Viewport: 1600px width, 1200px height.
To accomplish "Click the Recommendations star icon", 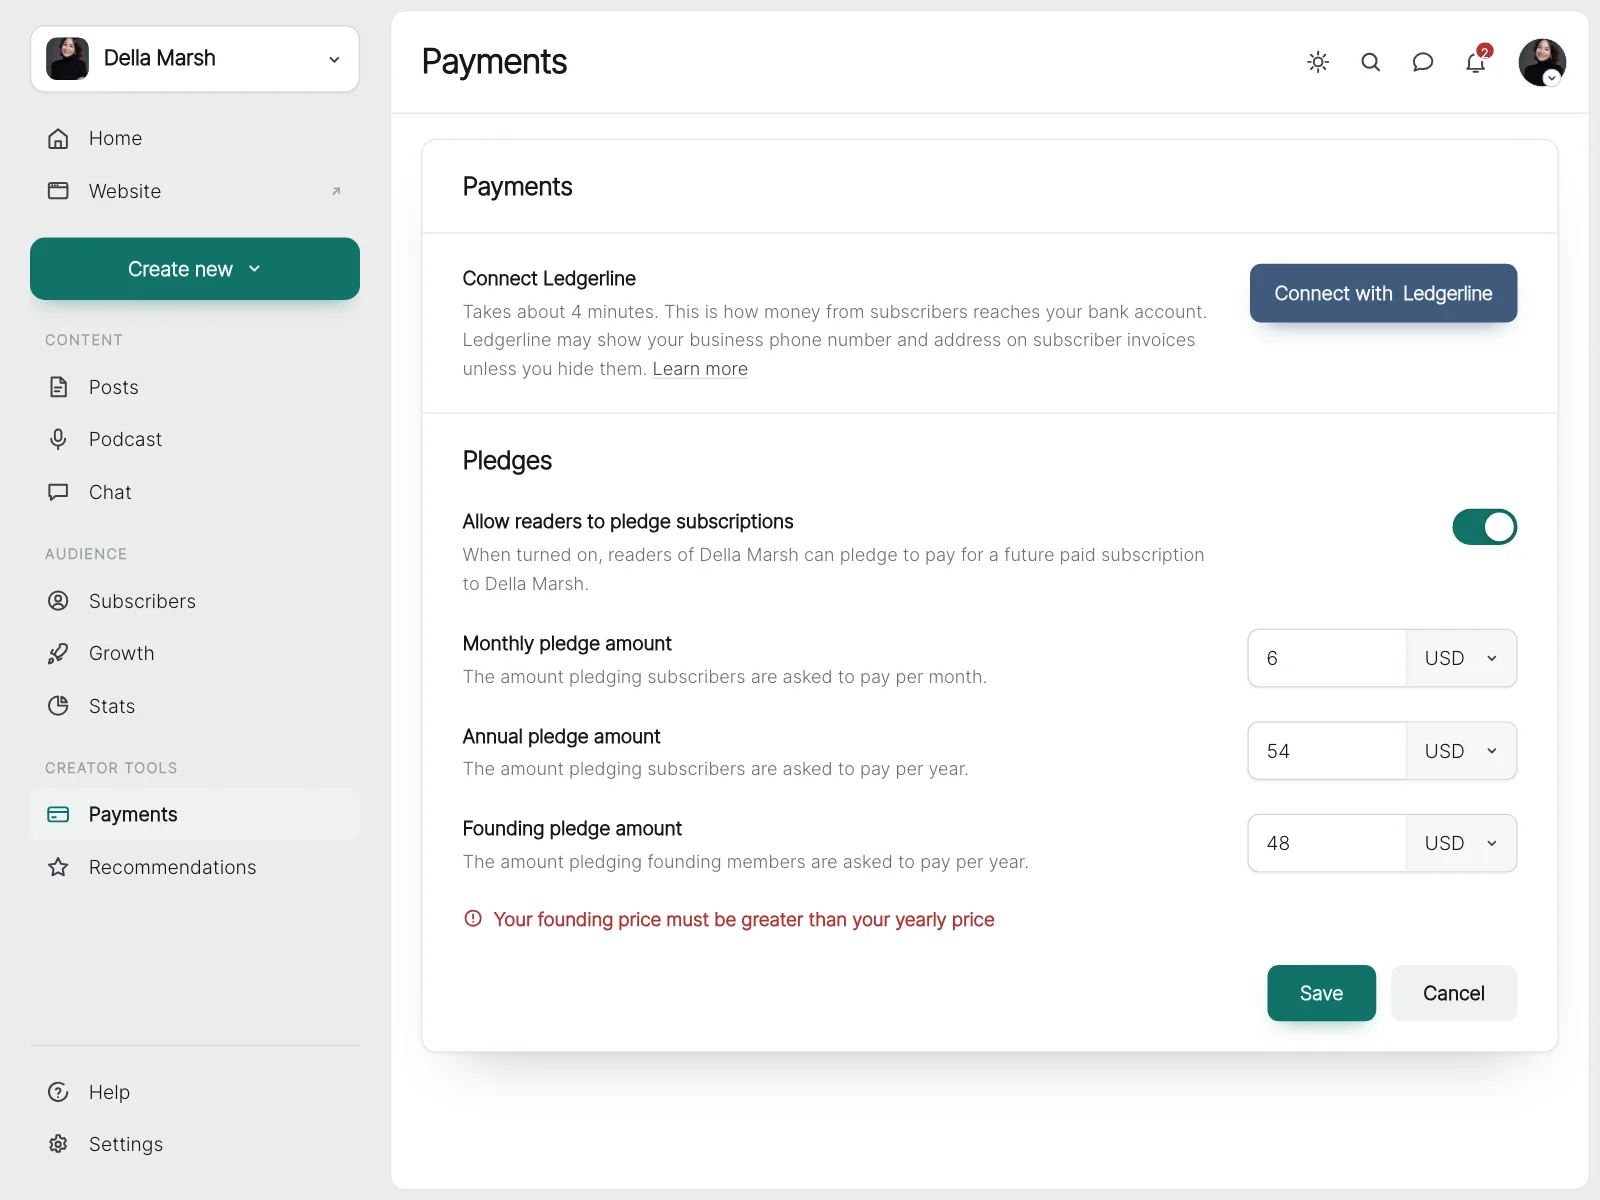I will click(x=58, y=867).
